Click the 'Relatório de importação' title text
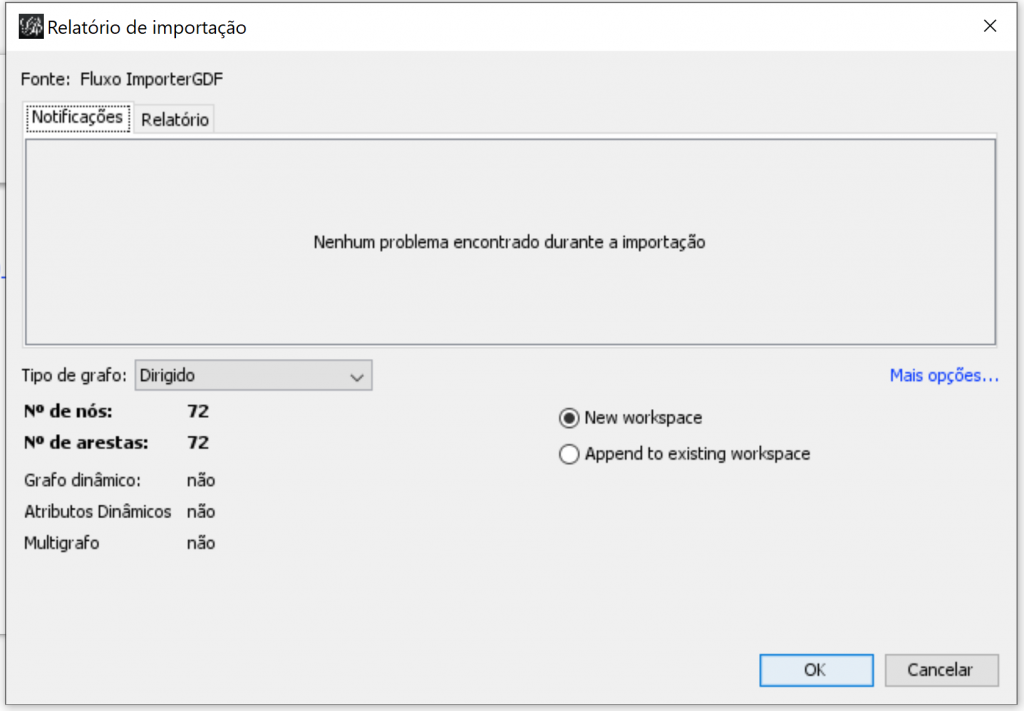1024x711 pixels. [147, 28]
